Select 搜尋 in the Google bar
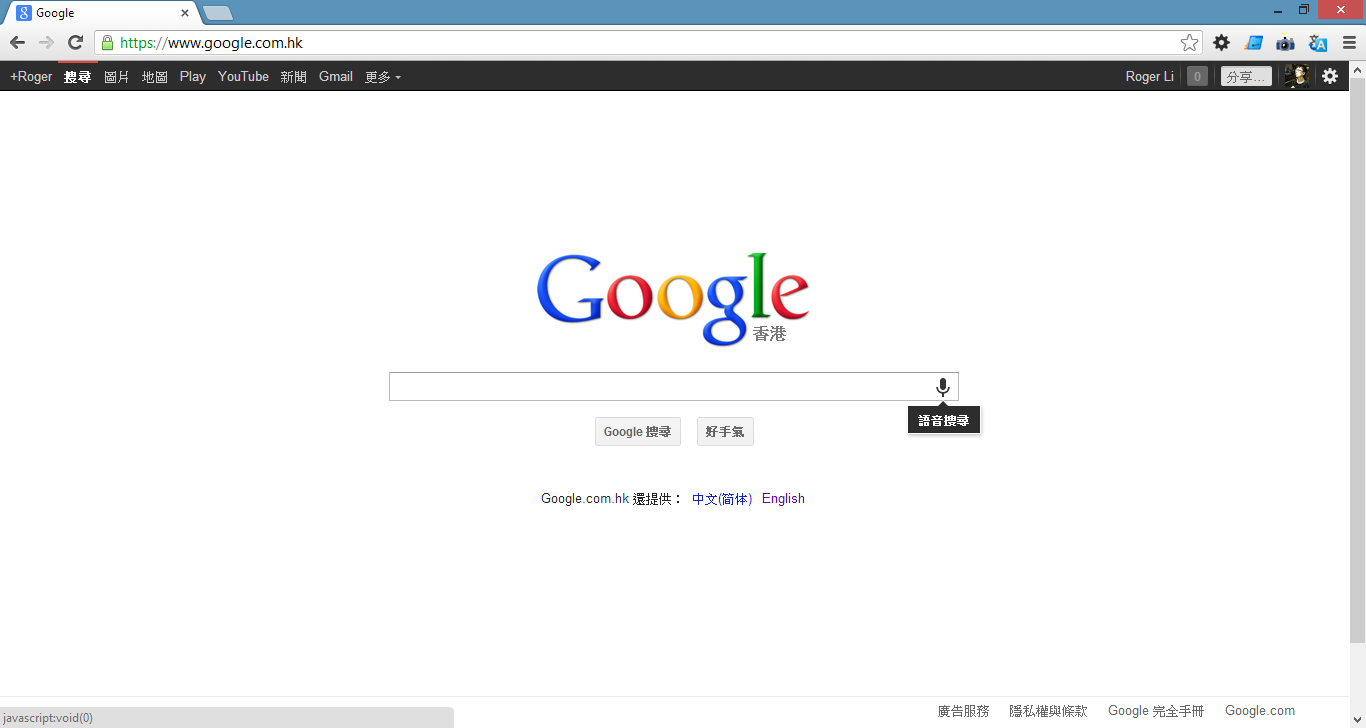The height and width of the screenshot is (728, 1366). 78,76
